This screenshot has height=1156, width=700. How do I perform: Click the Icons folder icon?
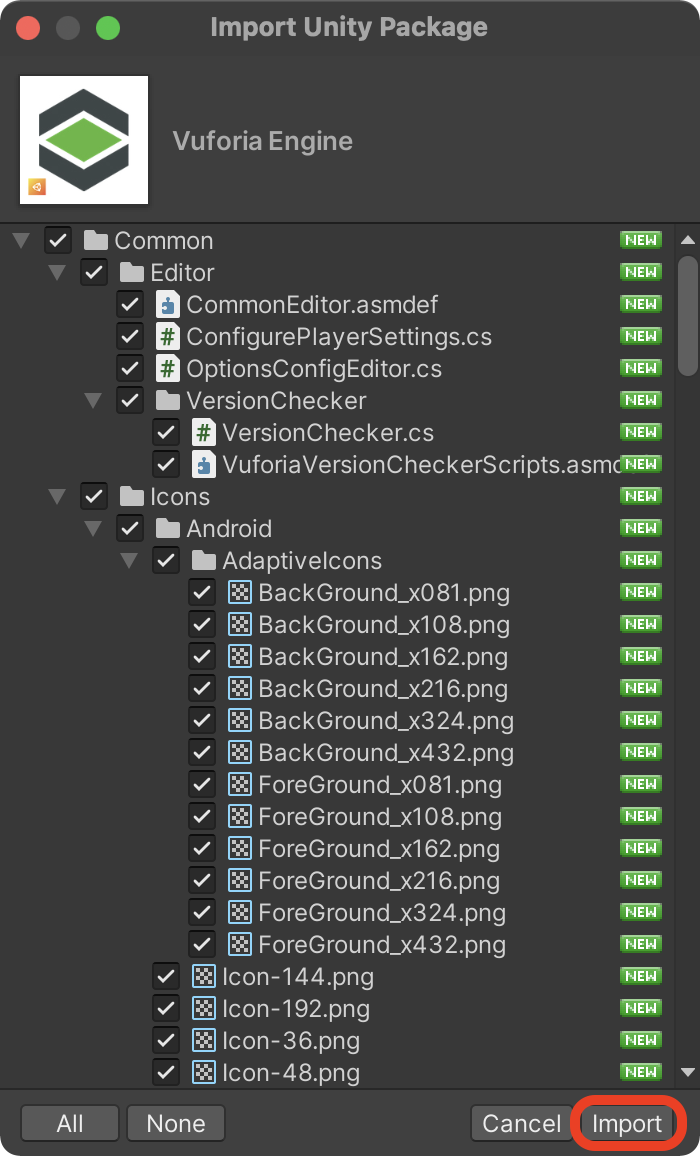[x=131, y=496]
